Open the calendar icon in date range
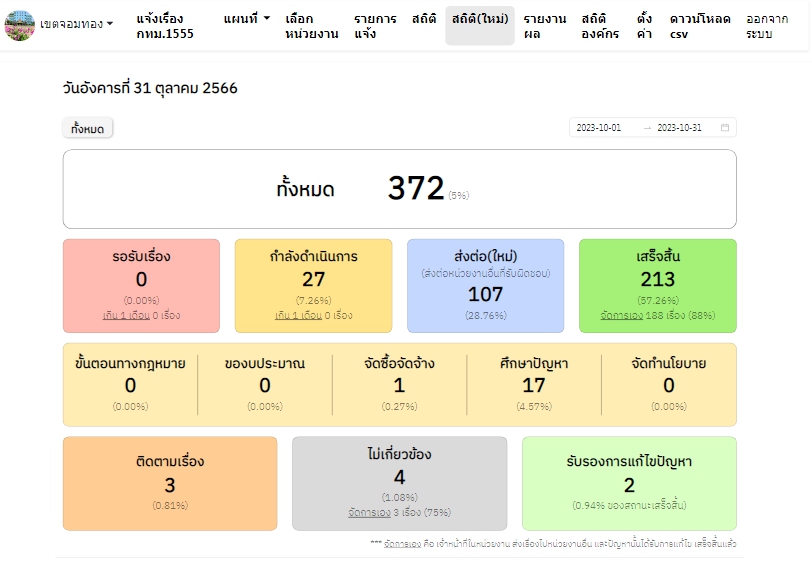This screenshot has height=570, width=812. click(x=725, y=128)
